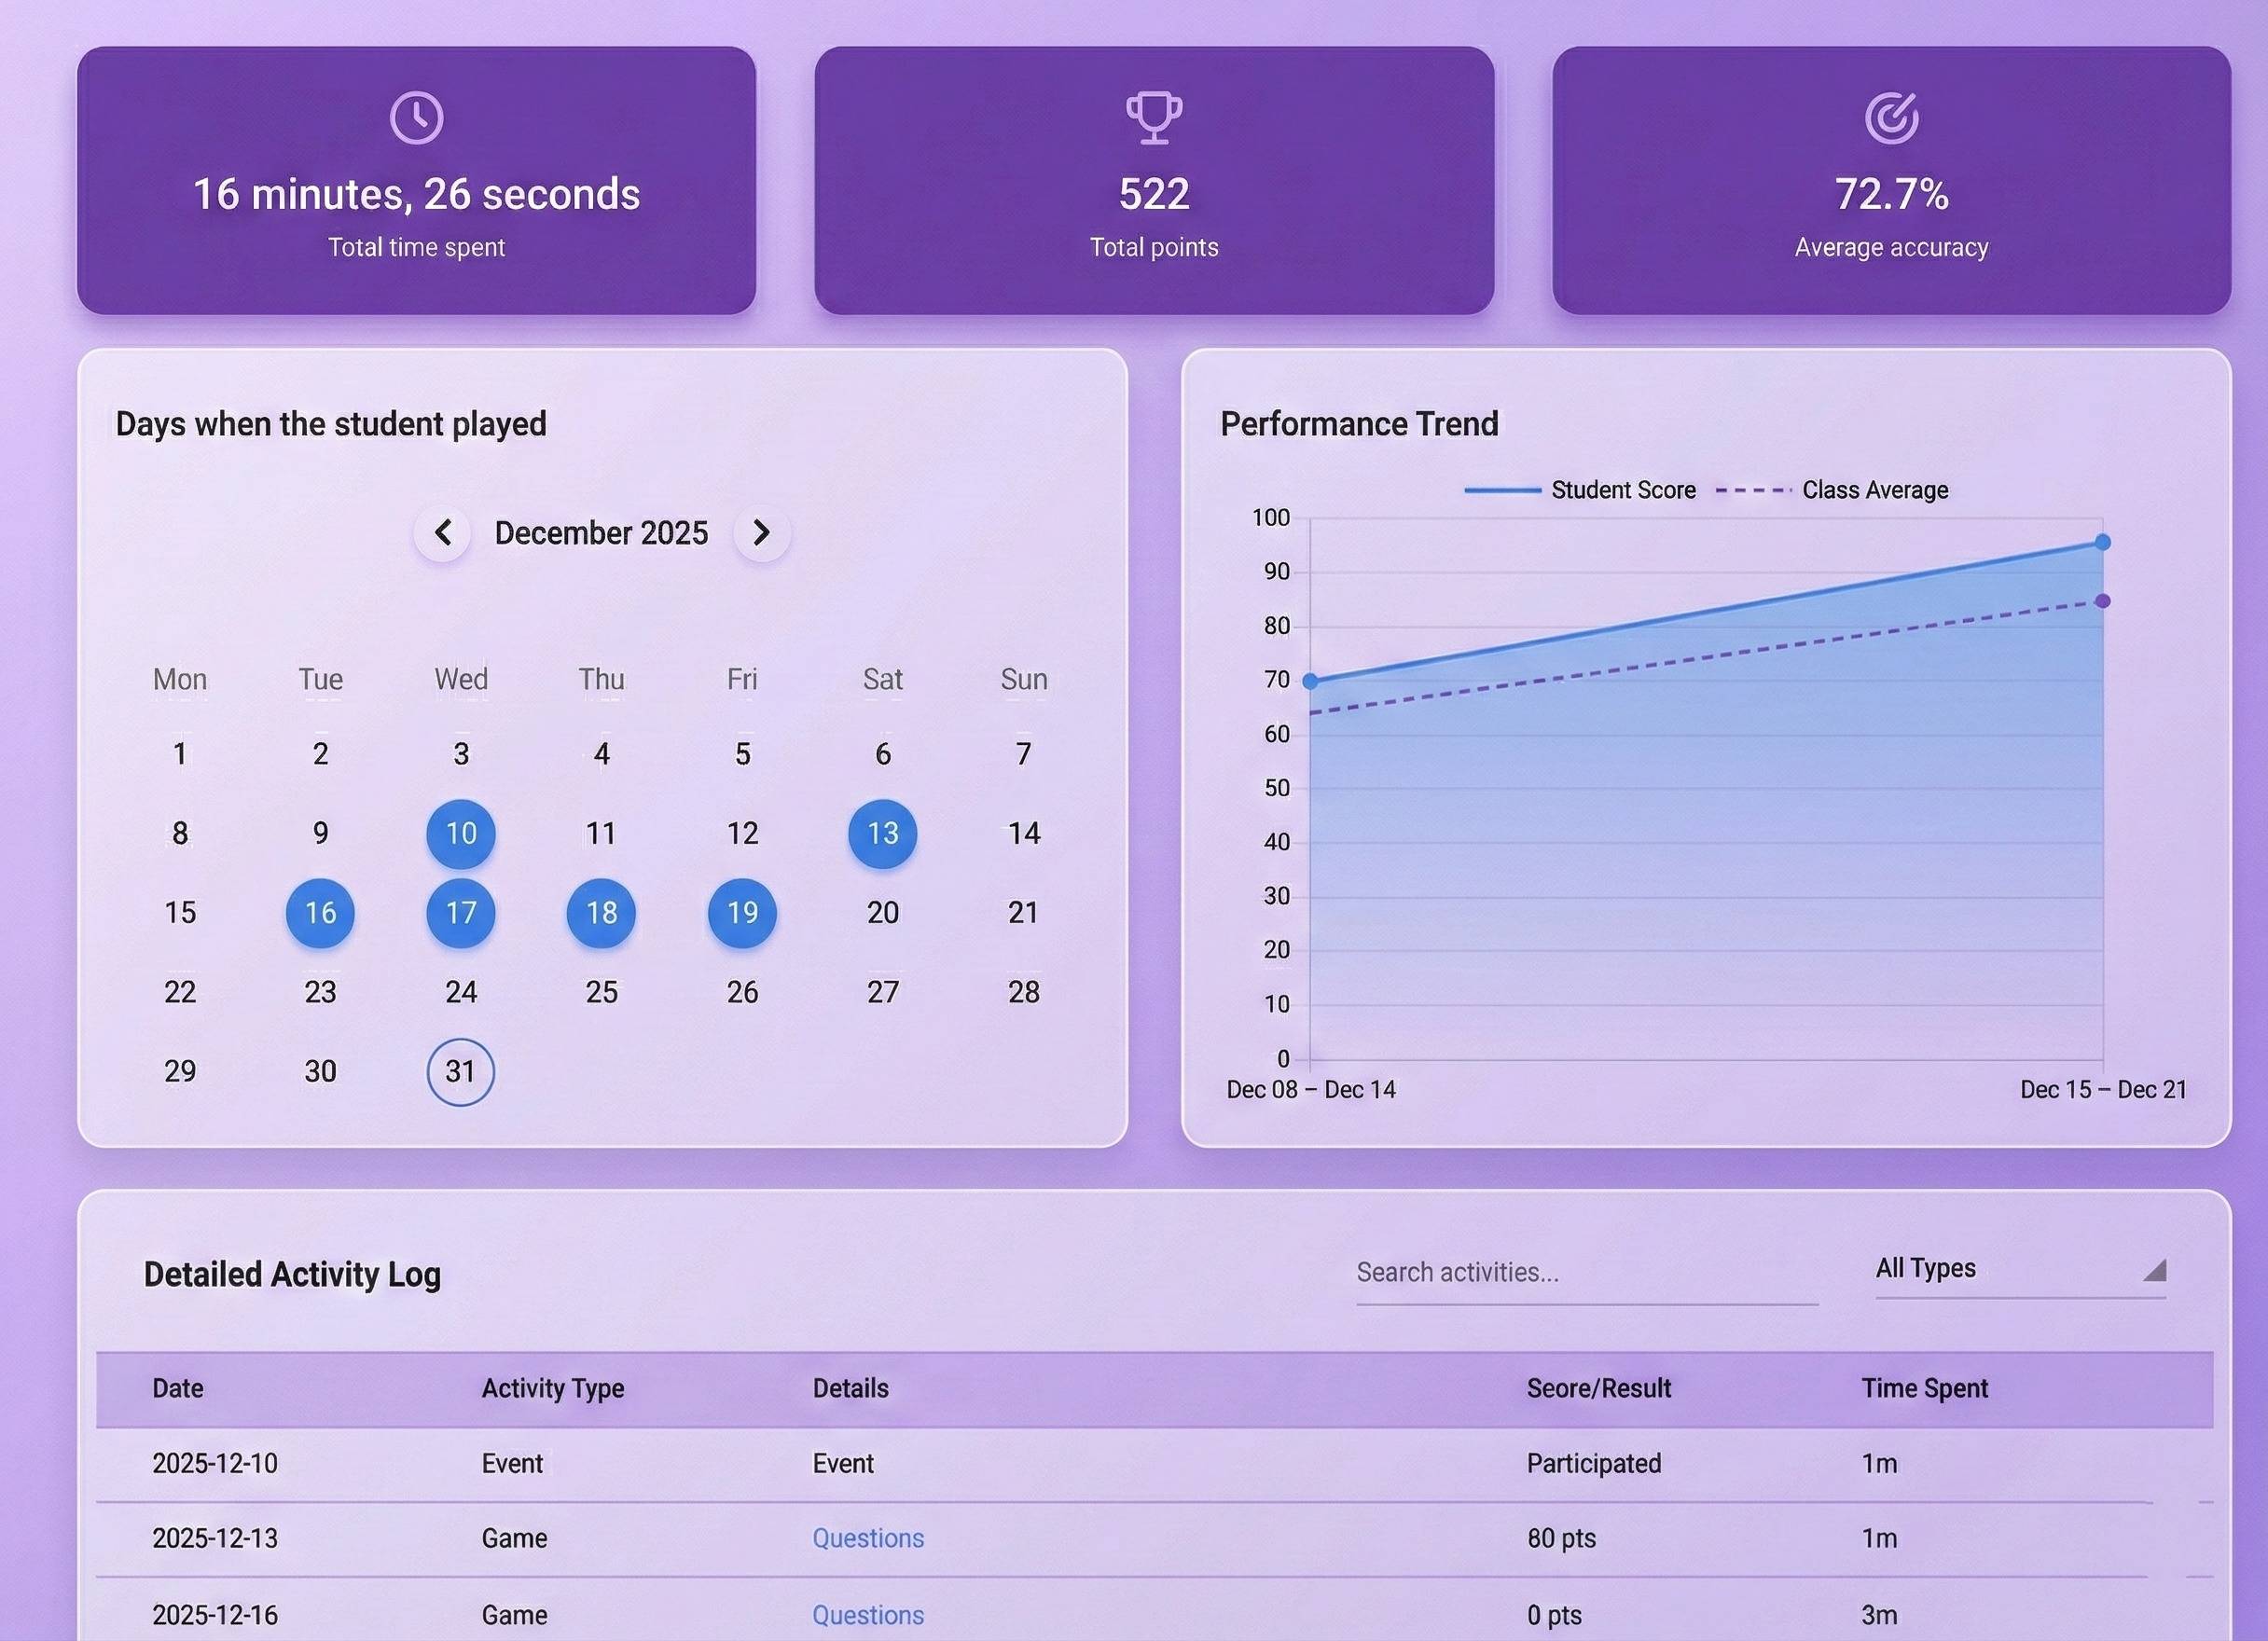Click the target icon above average accuracy
This screenshot has width=2268, height=1641.
coord(1891,118)
